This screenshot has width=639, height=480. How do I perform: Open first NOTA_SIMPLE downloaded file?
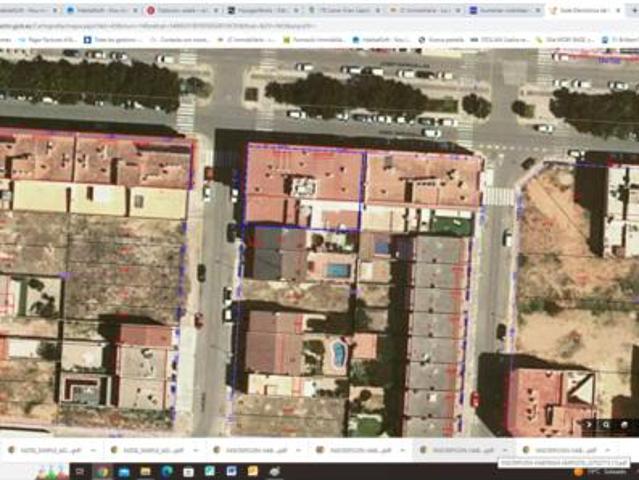coord(45,450)
